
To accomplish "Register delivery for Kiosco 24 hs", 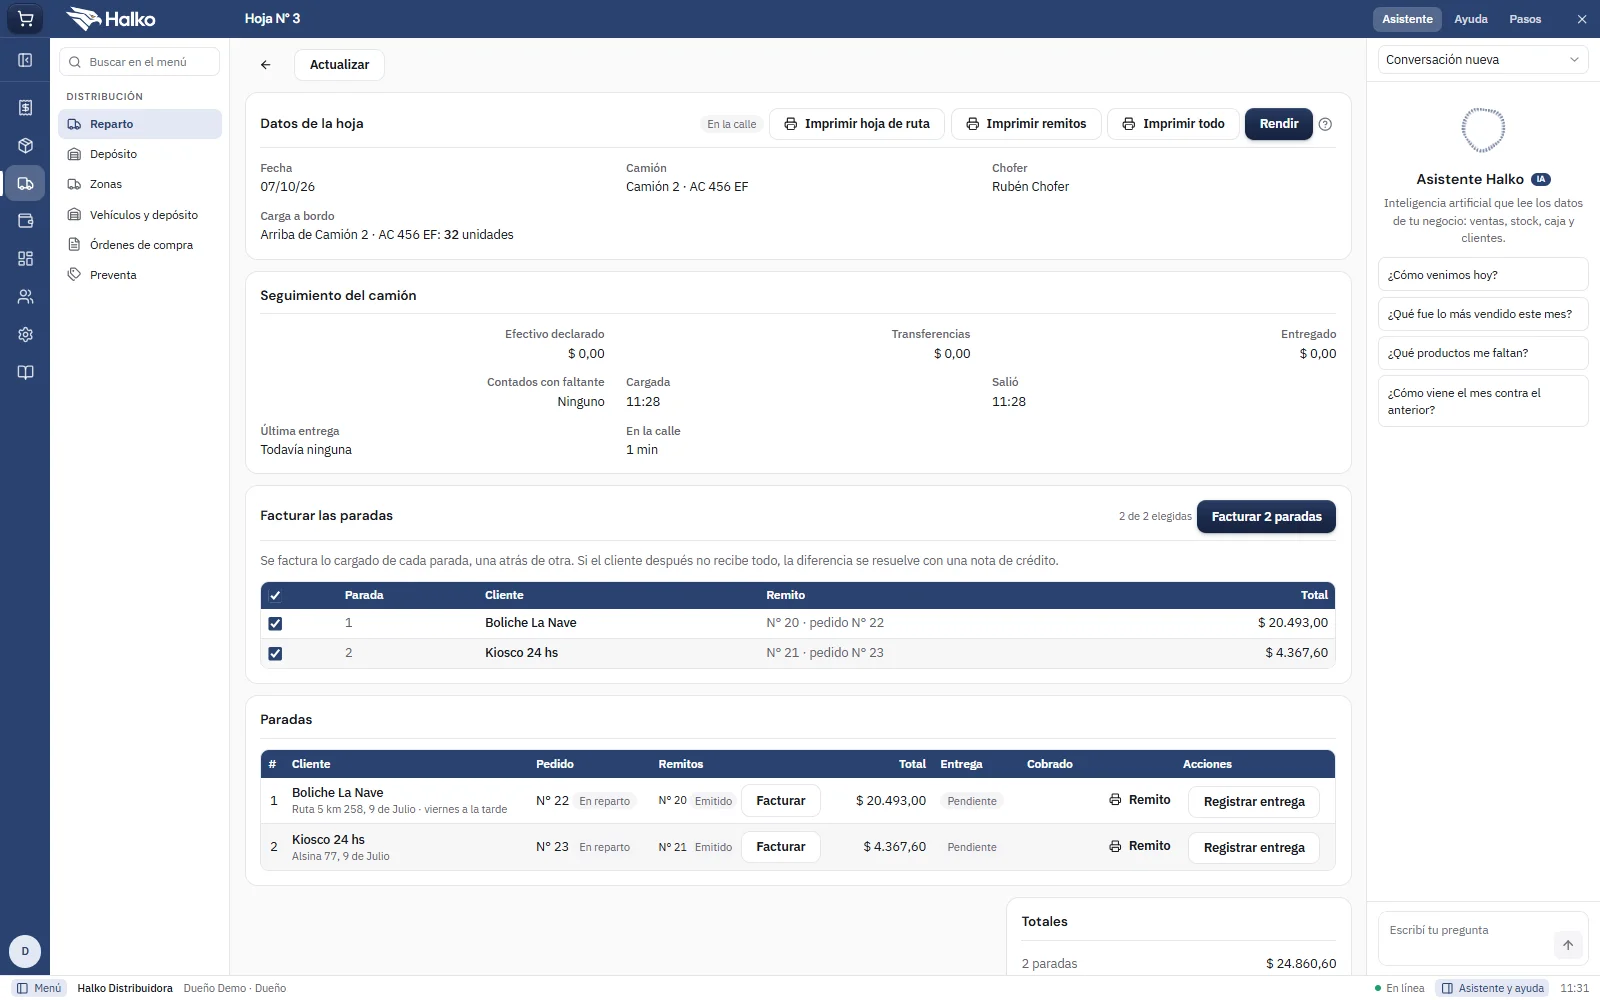I will click(1254, 848).
